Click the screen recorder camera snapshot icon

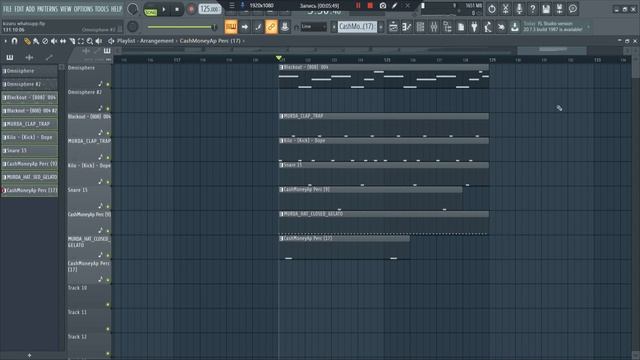[x=383, y=5]
